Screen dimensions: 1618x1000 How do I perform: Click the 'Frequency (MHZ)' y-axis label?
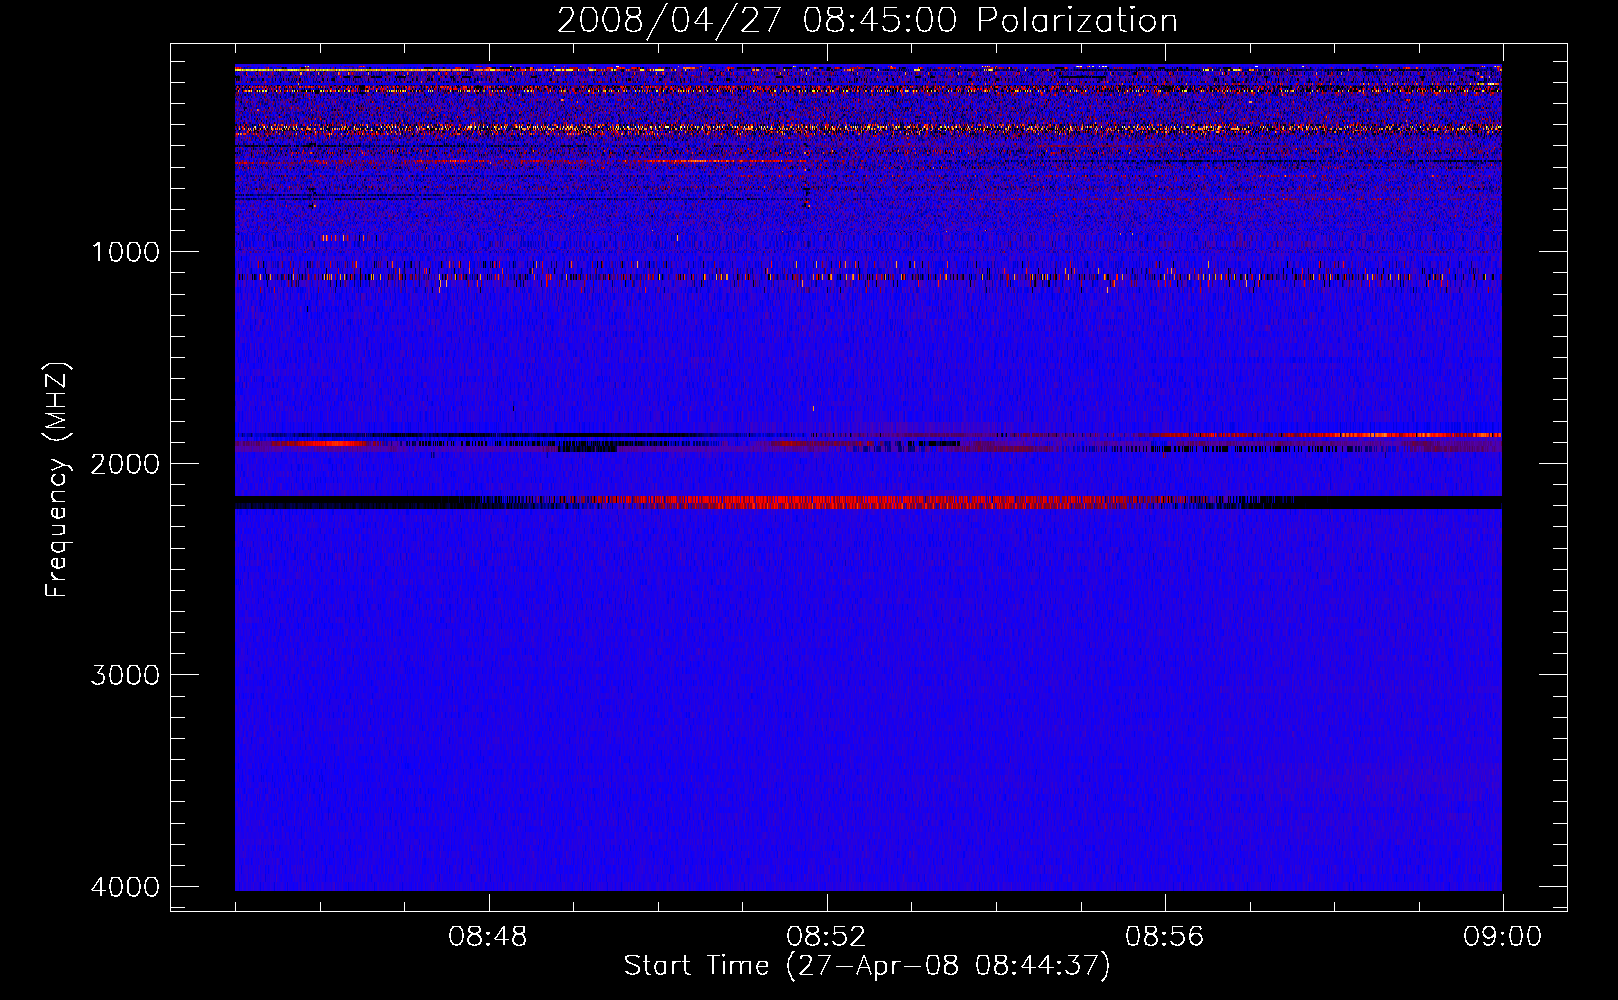pyautogui.click(x=57, y=480)
